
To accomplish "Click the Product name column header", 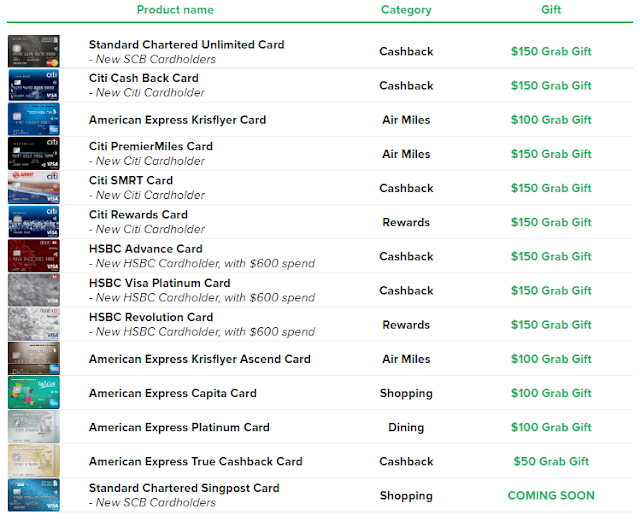I will point(175,9).
